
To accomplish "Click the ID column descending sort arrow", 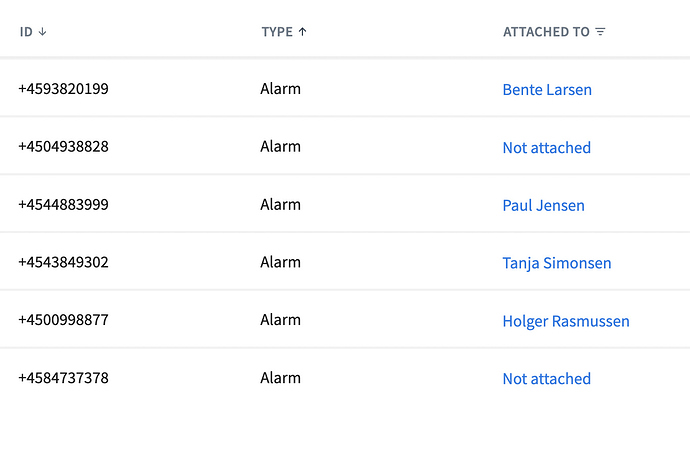I will tap(42, 32).
